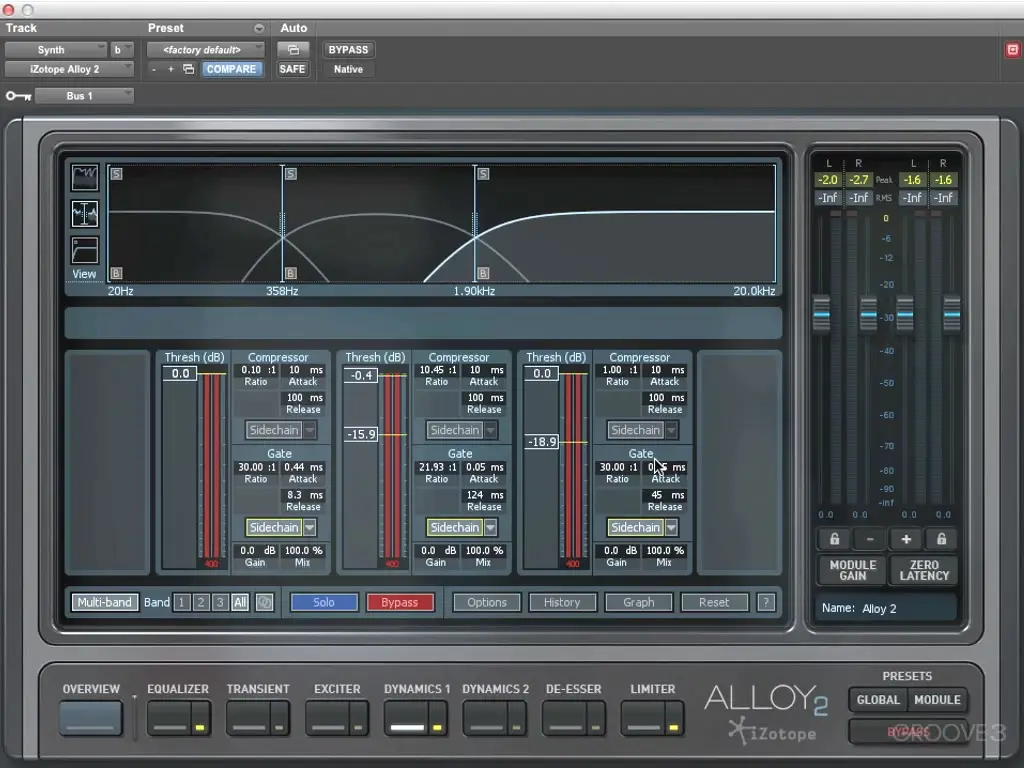The height and width of the screenshot is (768, 1024).
Task: Click the Graph button
Action: (x=639, y=602)
